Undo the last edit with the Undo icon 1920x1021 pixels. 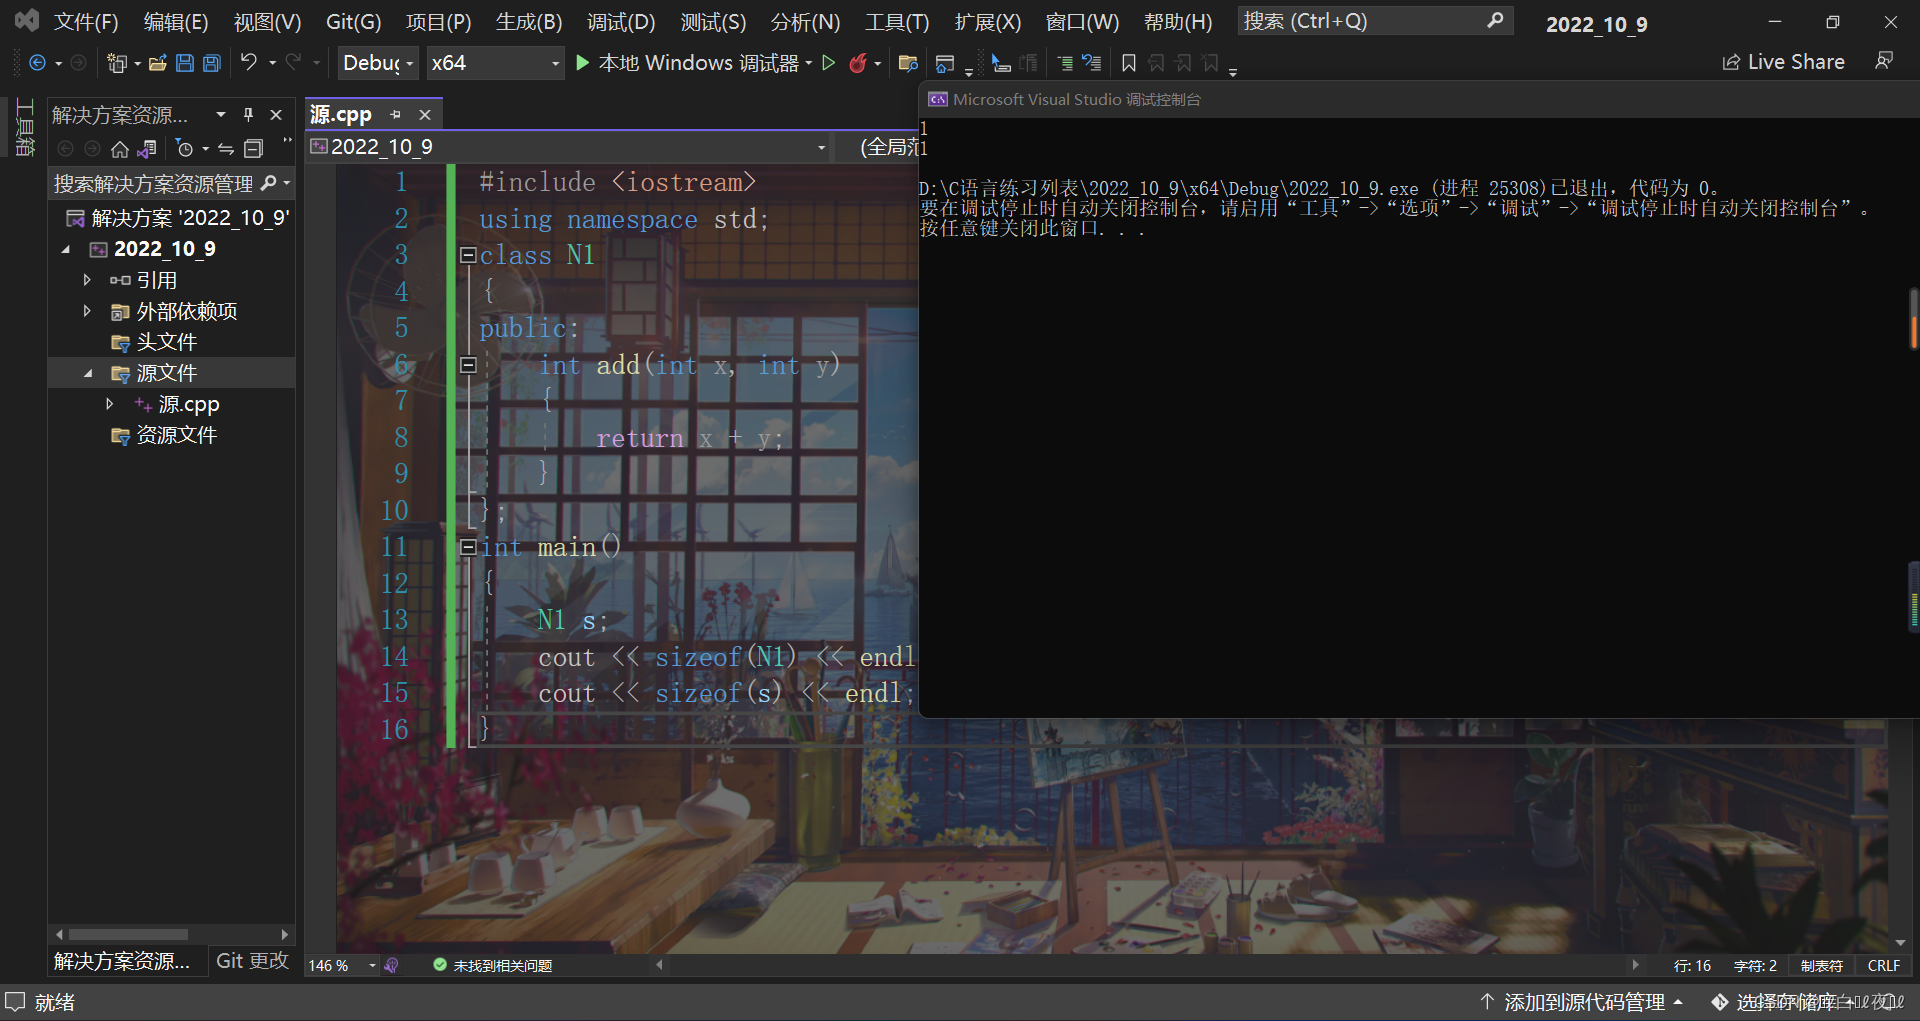(x=249, y=62)
